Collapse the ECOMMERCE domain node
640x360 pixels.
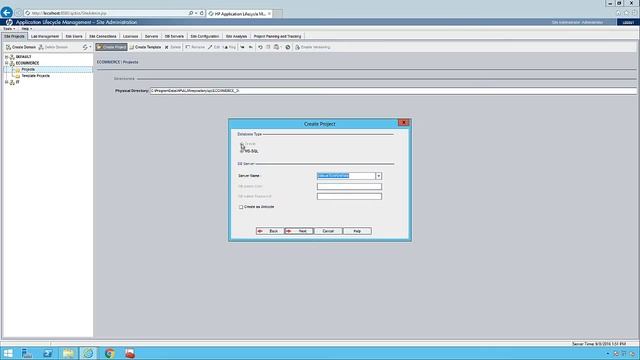point(7,63)
